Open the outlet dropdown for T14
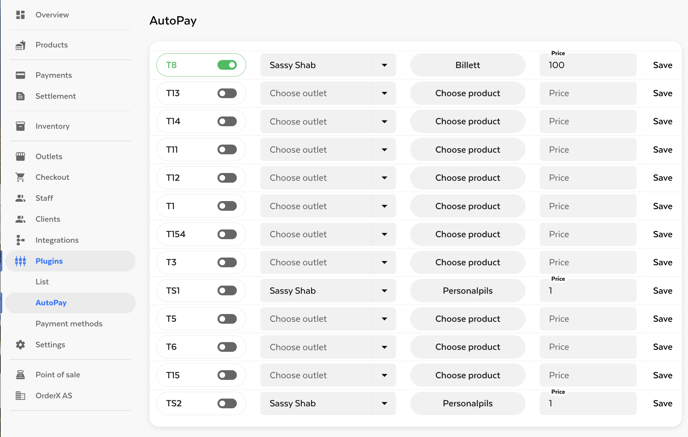 tap(384, 121)
